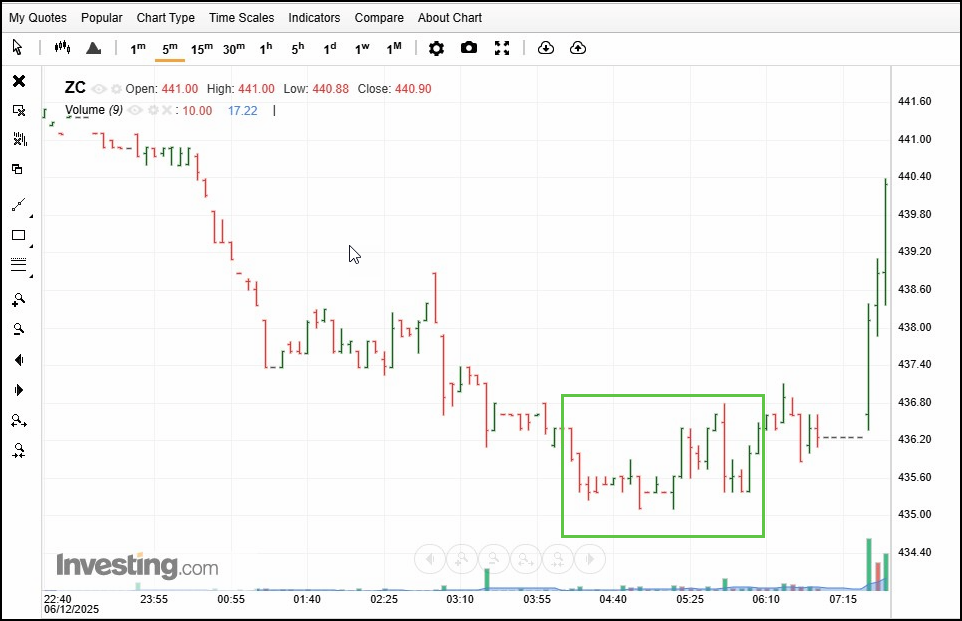Take a chart snapshot with camera icon

[469, 47]
